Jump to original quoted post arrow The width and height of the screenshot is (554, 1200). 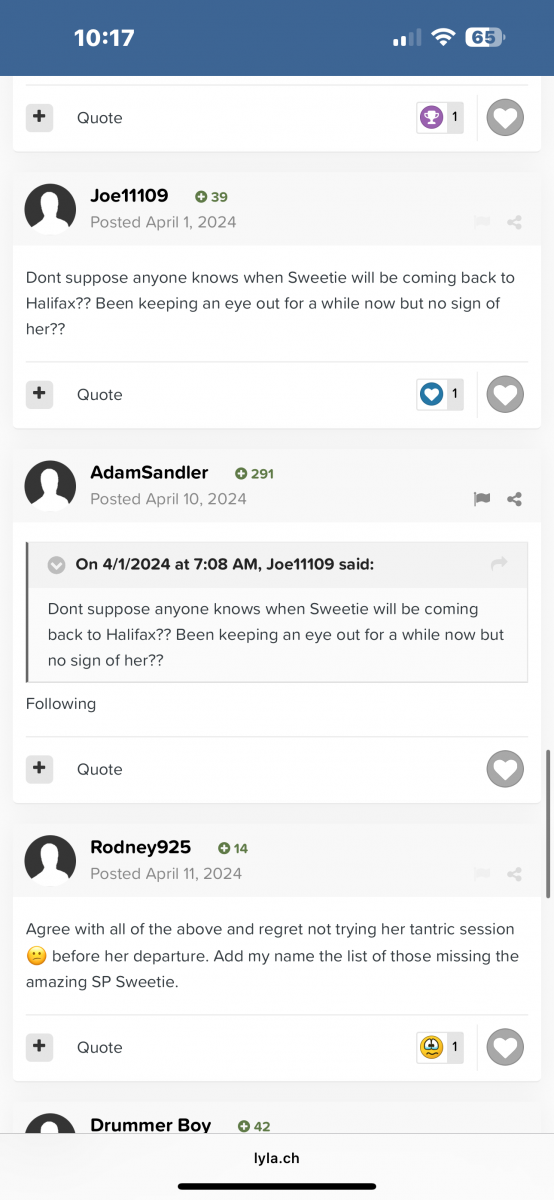(x=500, y=564)
